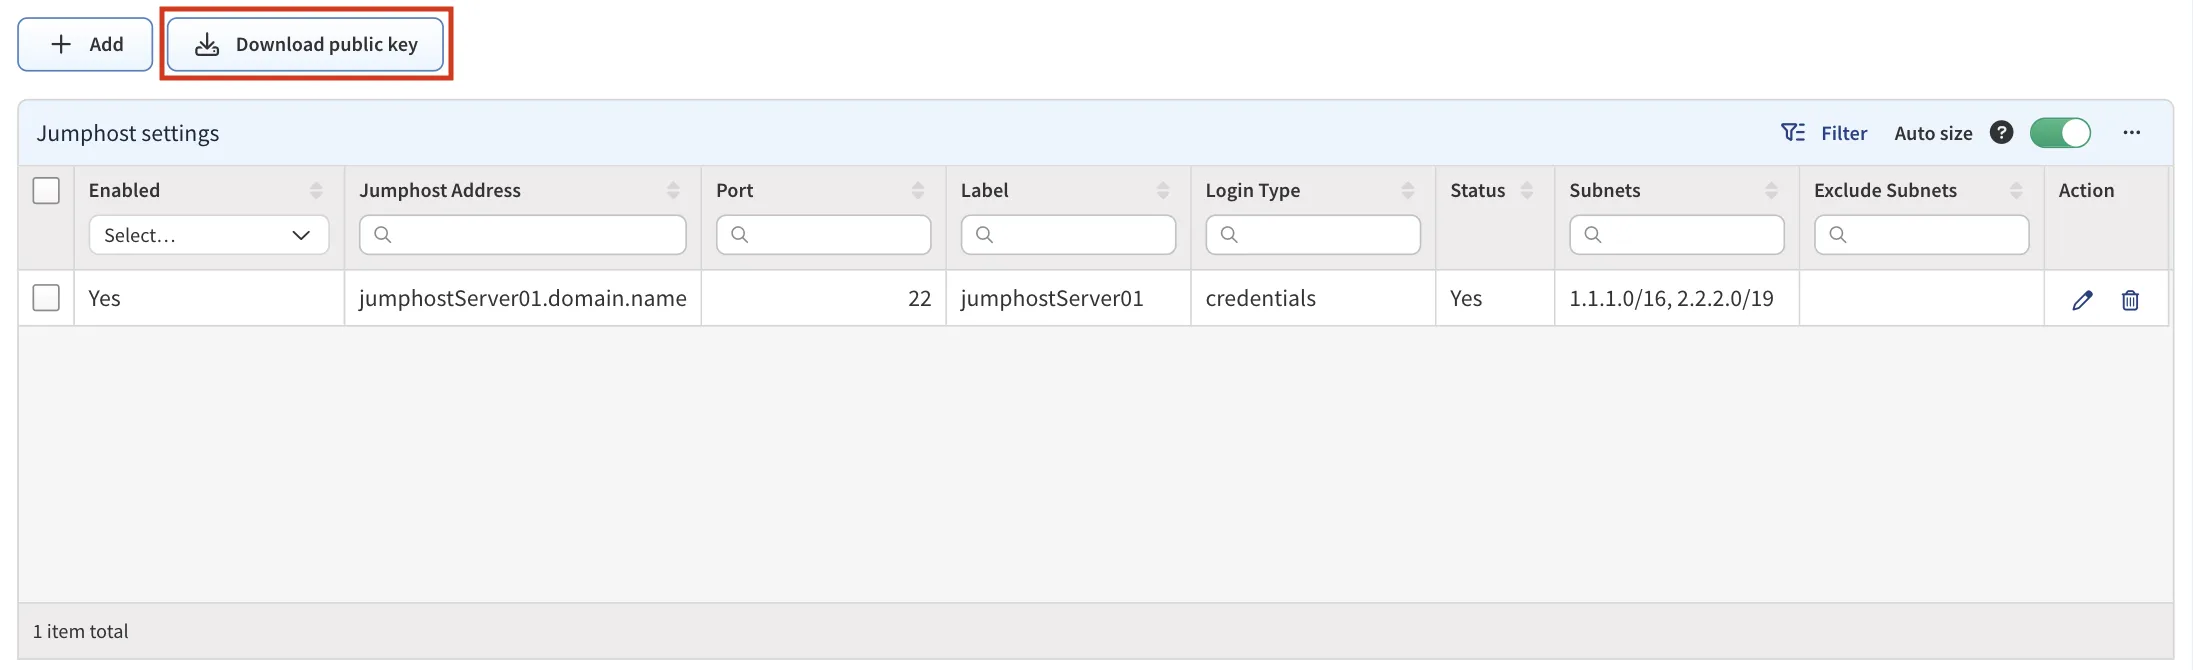Open the Auto size help question mark
The width and height of the screenshot is (2193, 670).
tap(2001, 133)
